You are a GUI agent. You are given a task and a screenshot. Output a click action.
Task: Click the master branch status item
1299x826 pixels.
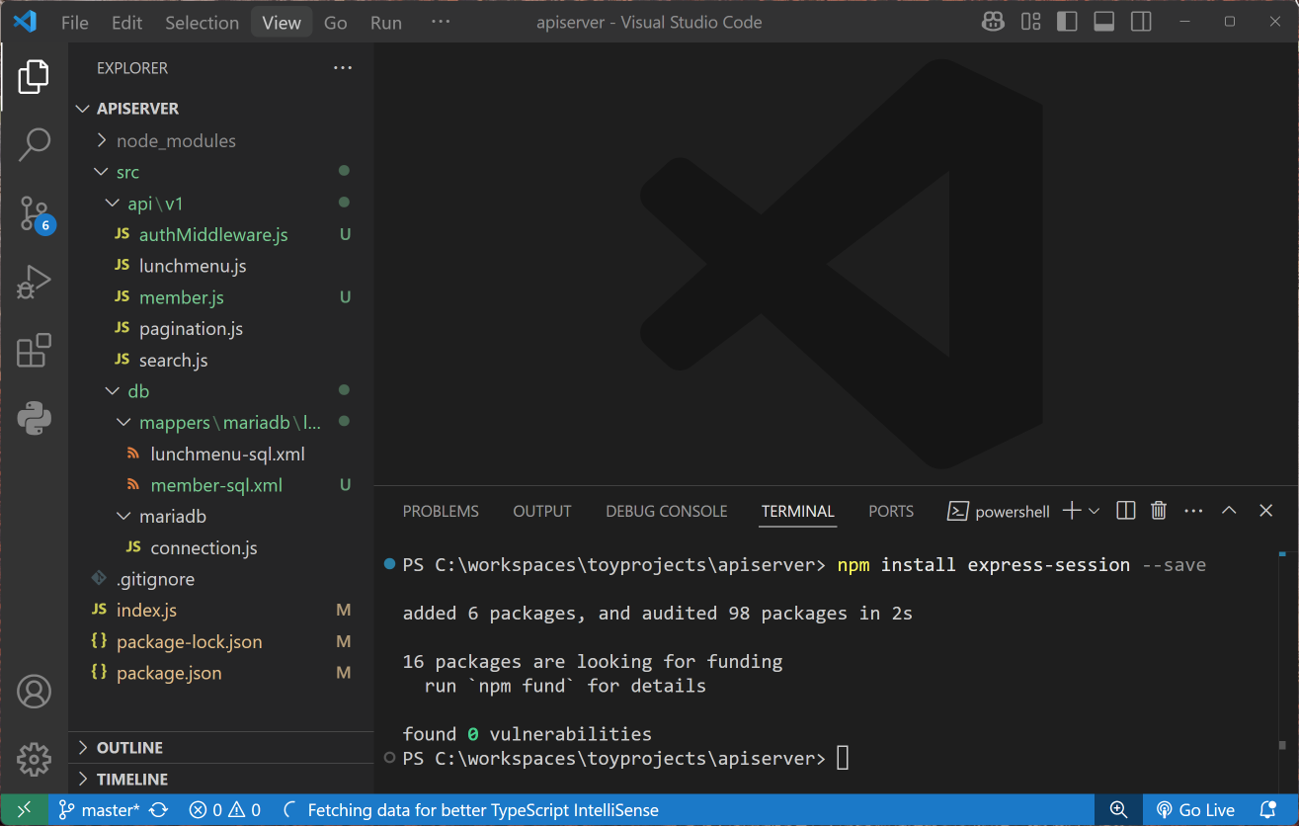pos(99,810)
